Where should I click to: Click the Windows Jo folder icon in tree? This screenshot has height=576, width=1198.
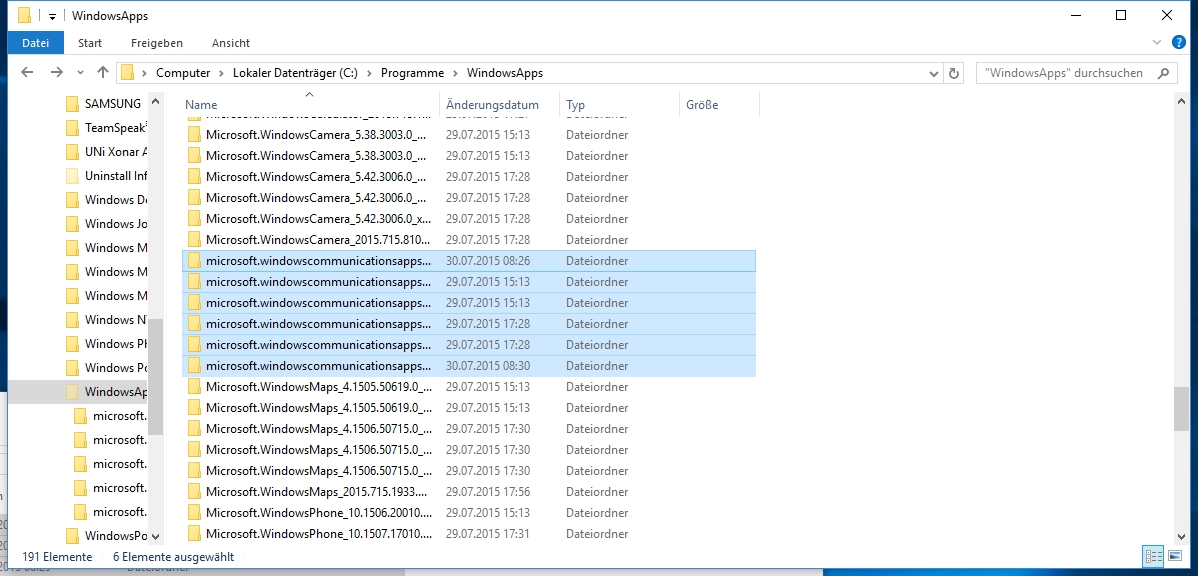pyautogui.click(x=73, y=224)
